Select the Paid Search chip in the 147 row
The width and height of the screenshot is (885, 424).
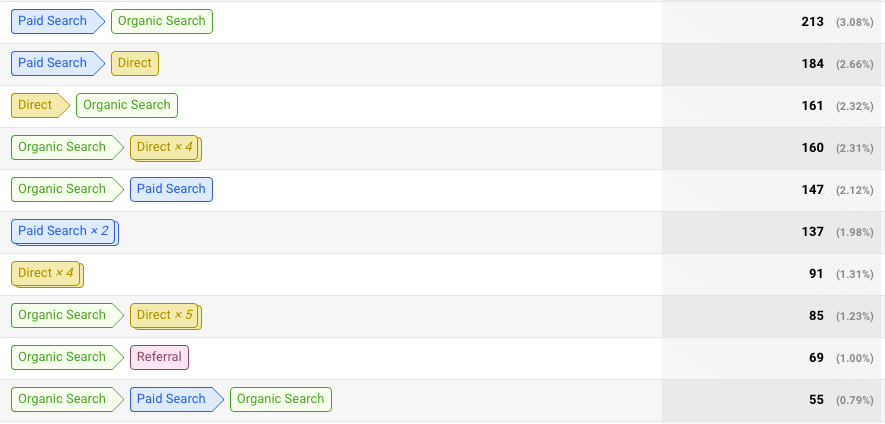171,190
